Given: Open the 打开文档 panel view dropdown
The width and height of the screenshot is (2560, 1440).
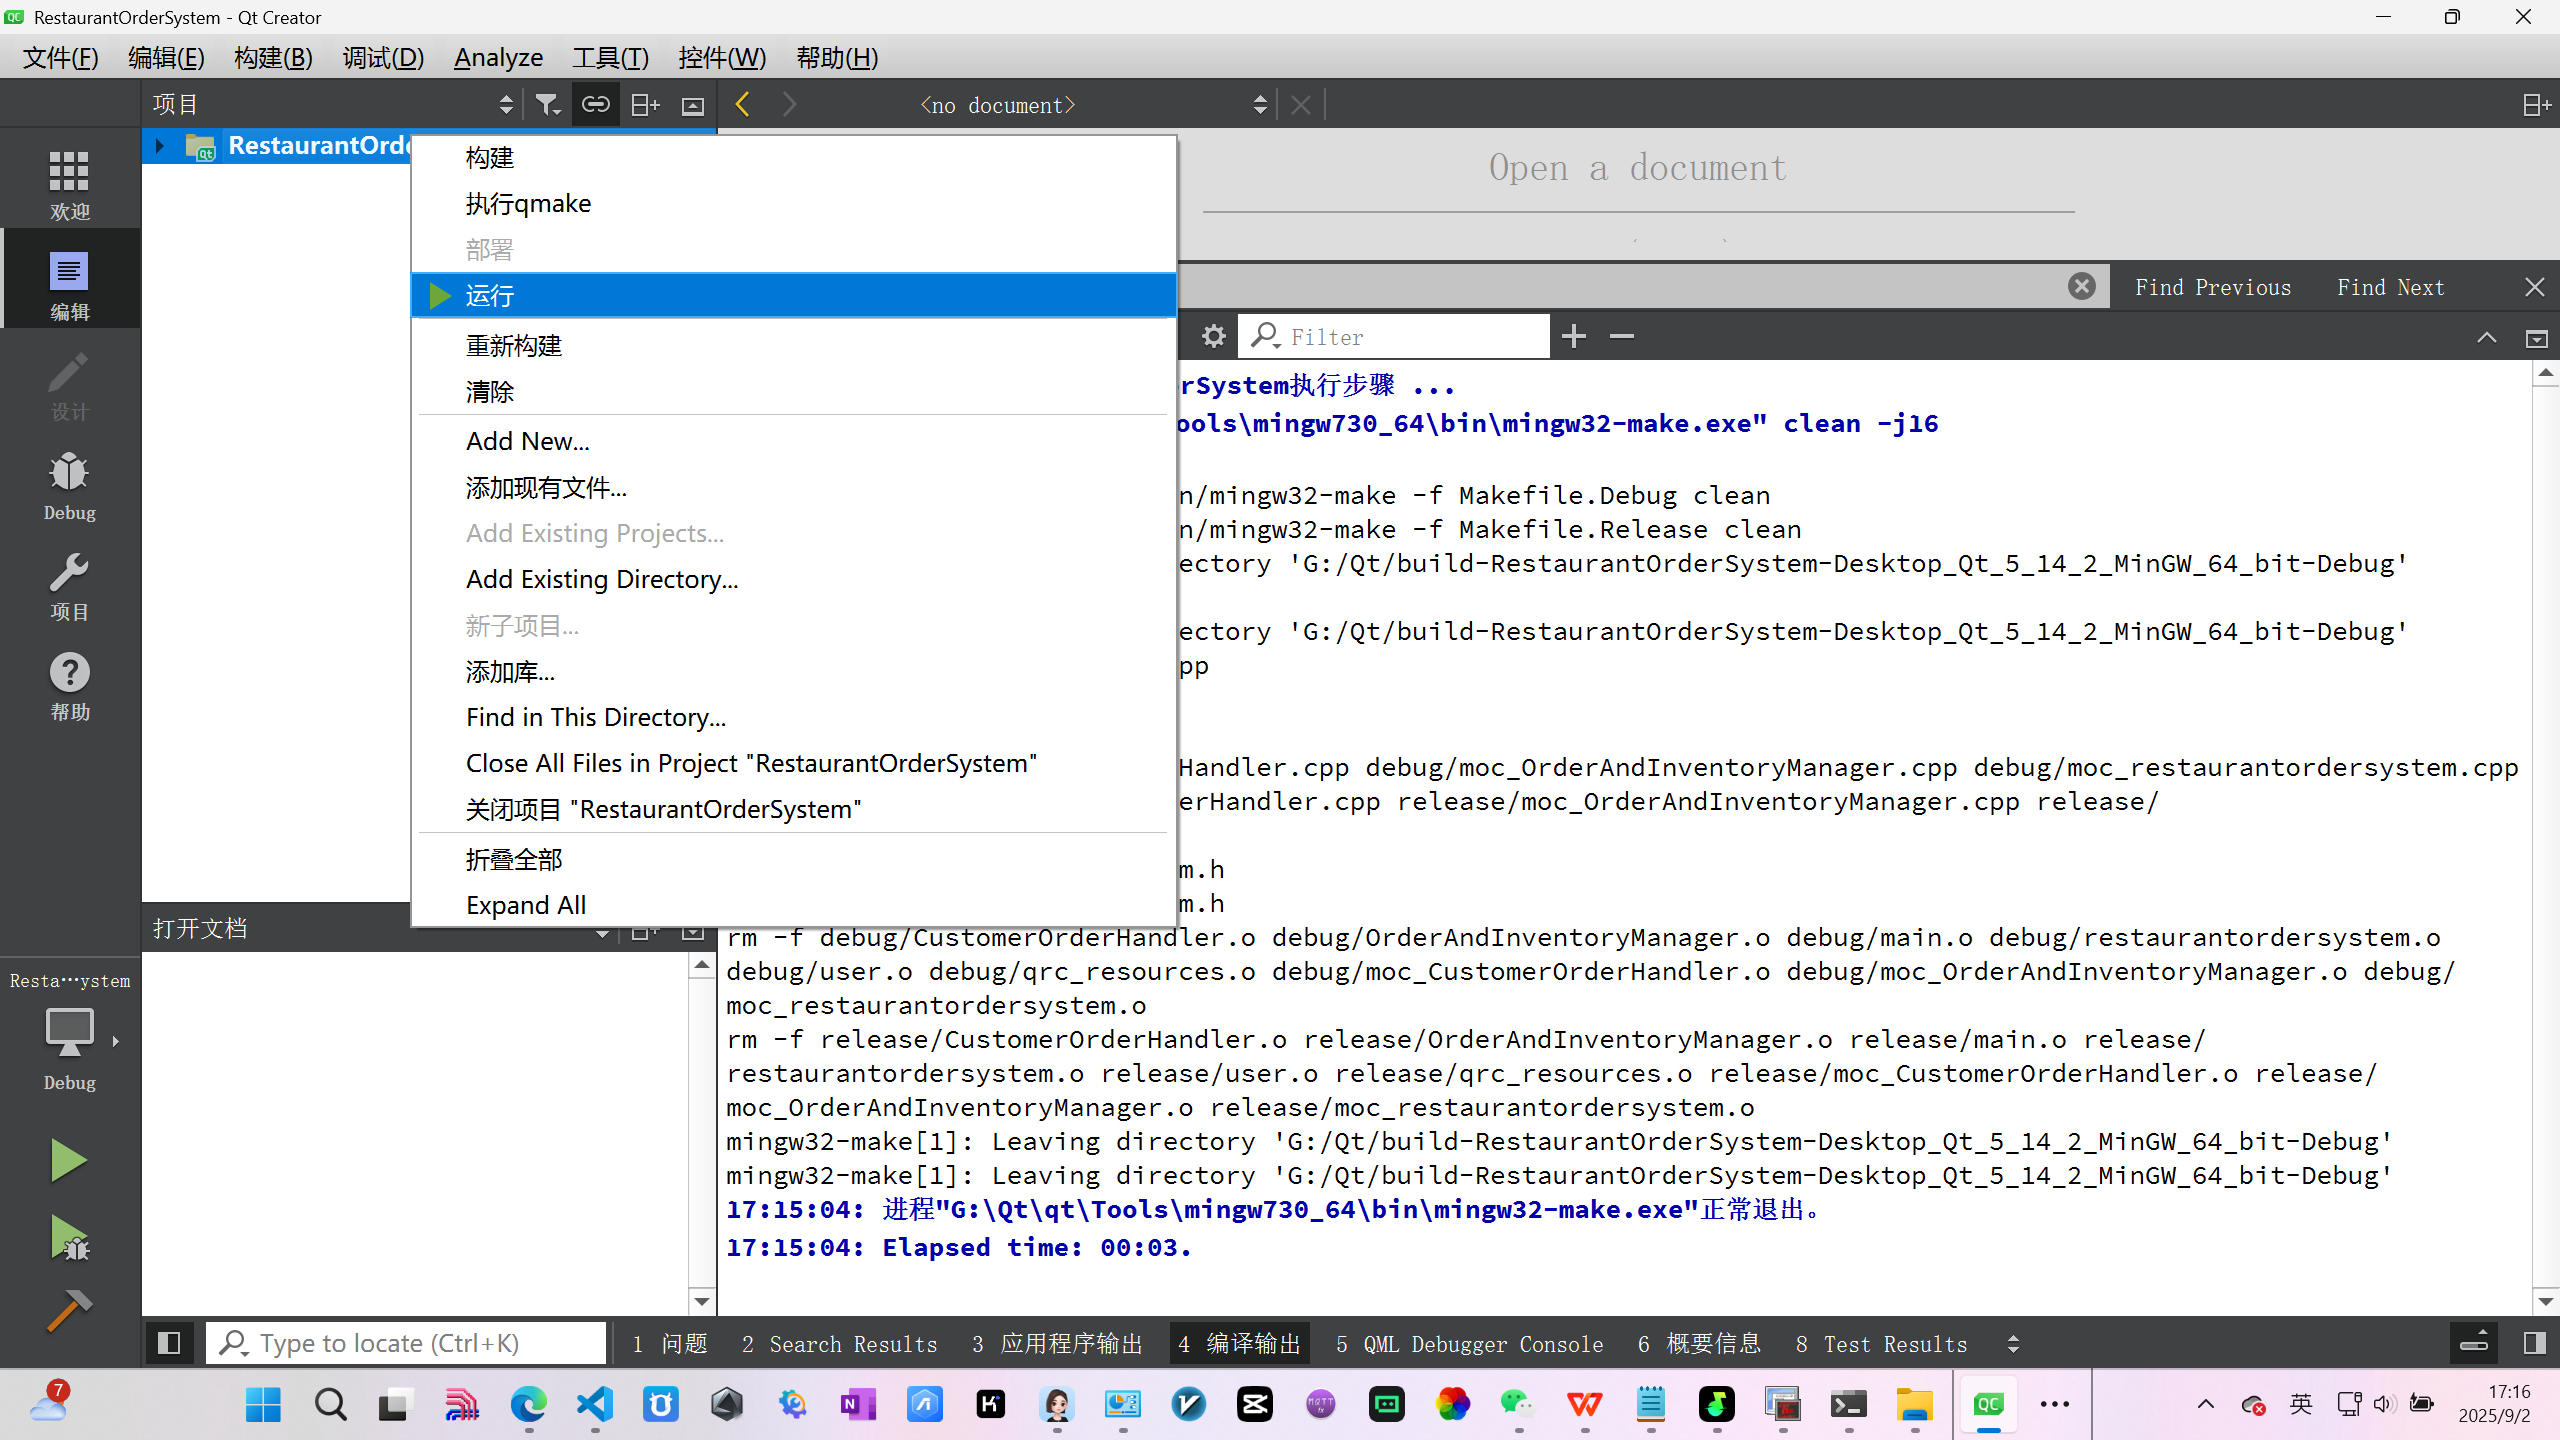Looking at the screenshot, I should (602, 932).
